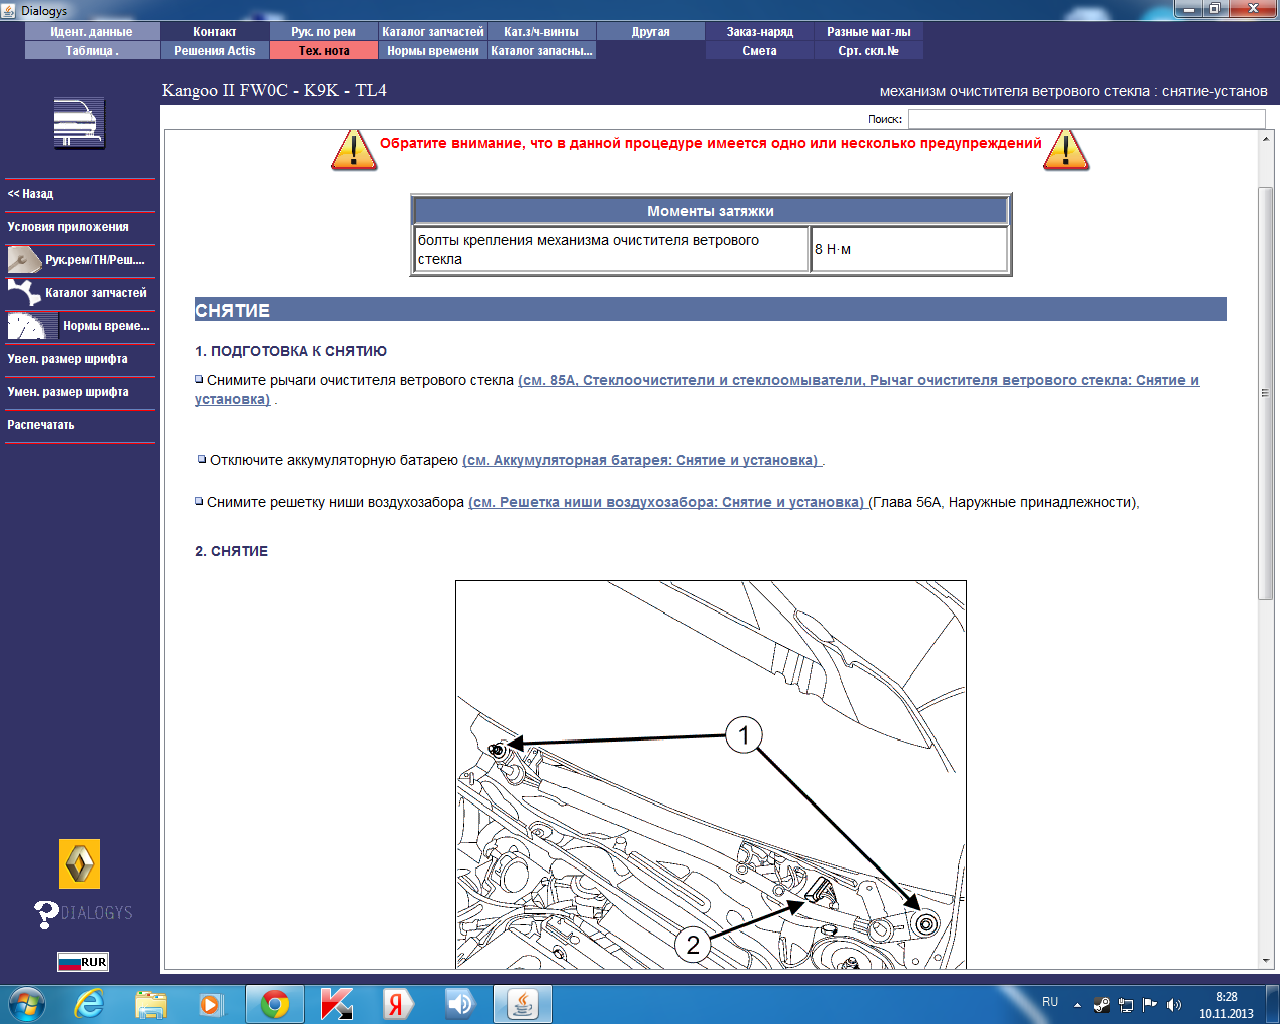The image size is (1280, 1024).
Task: Launch Internet Explorer from the taskbar
Action: coord(90,1004)
